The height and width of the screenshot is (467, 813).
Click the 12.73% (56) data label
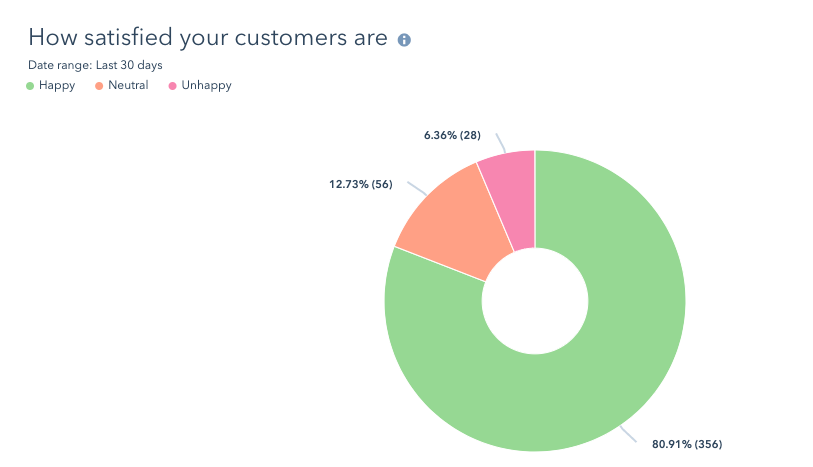coord(360,184)
